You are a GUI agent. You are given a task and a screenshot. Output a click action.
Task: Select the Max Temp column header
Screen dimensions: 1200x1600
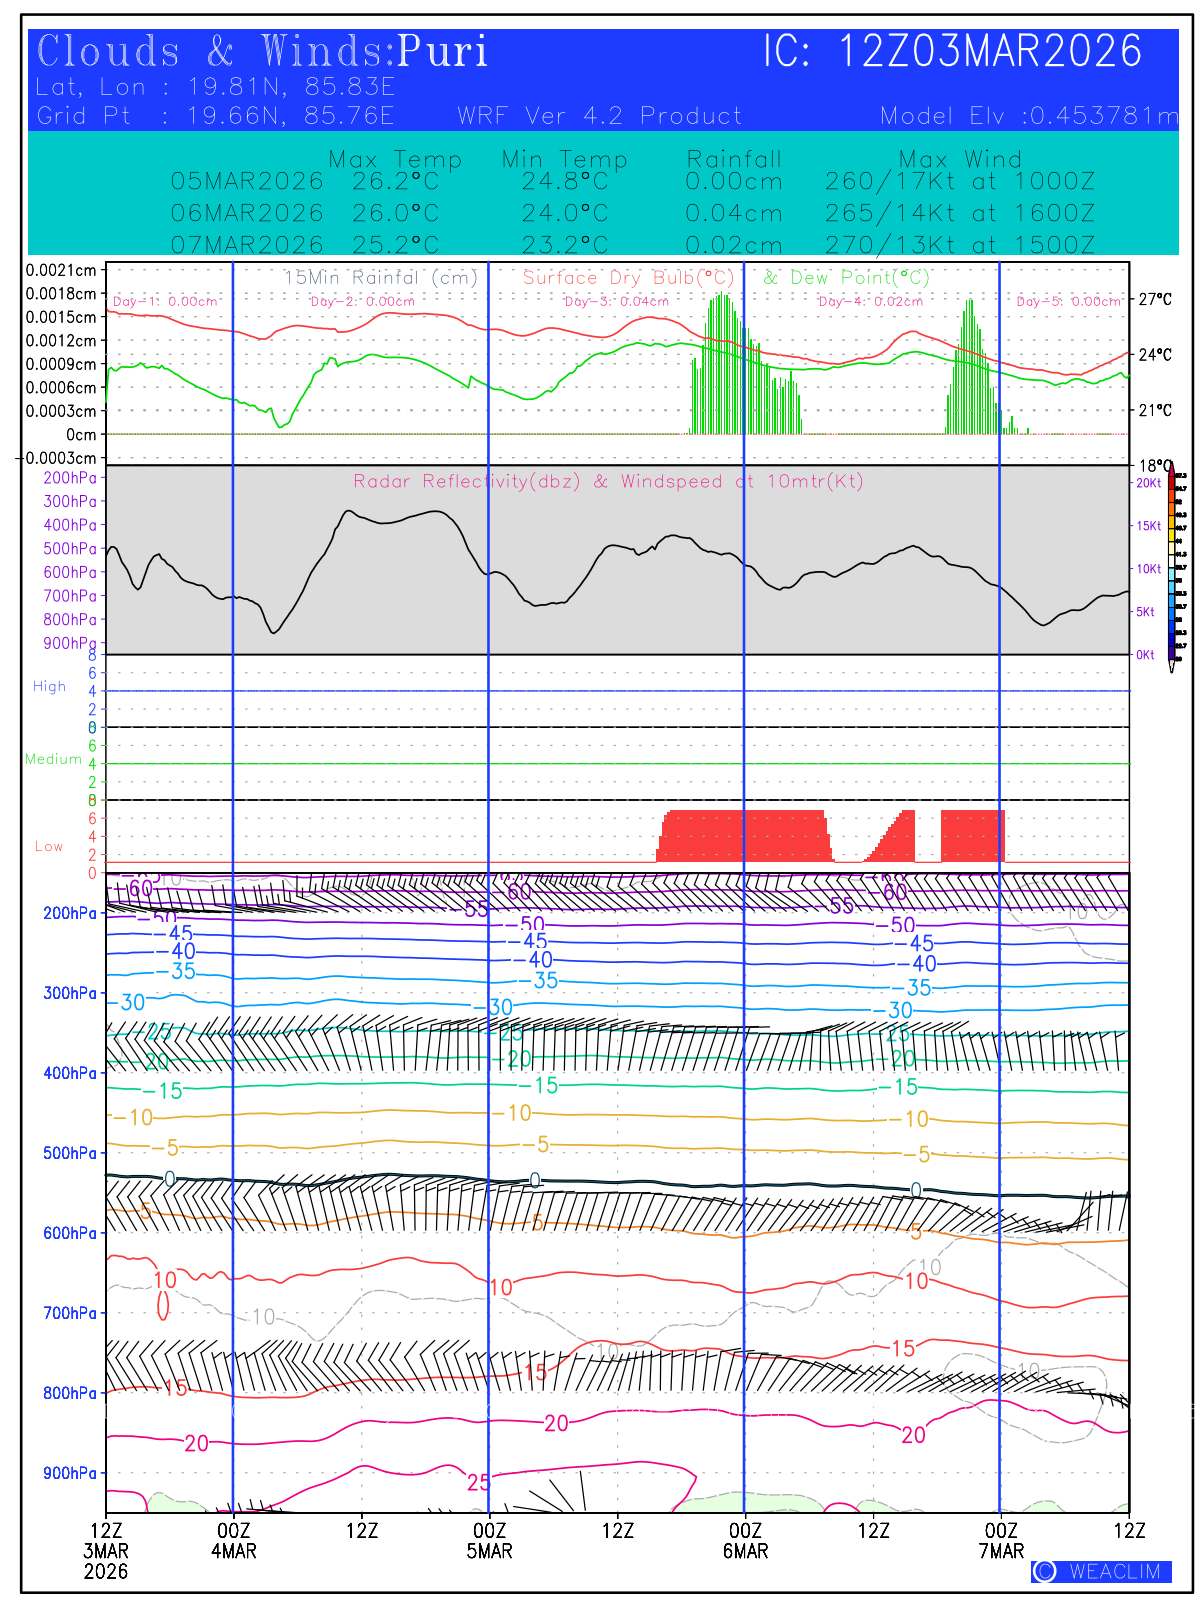pos(395,159)
